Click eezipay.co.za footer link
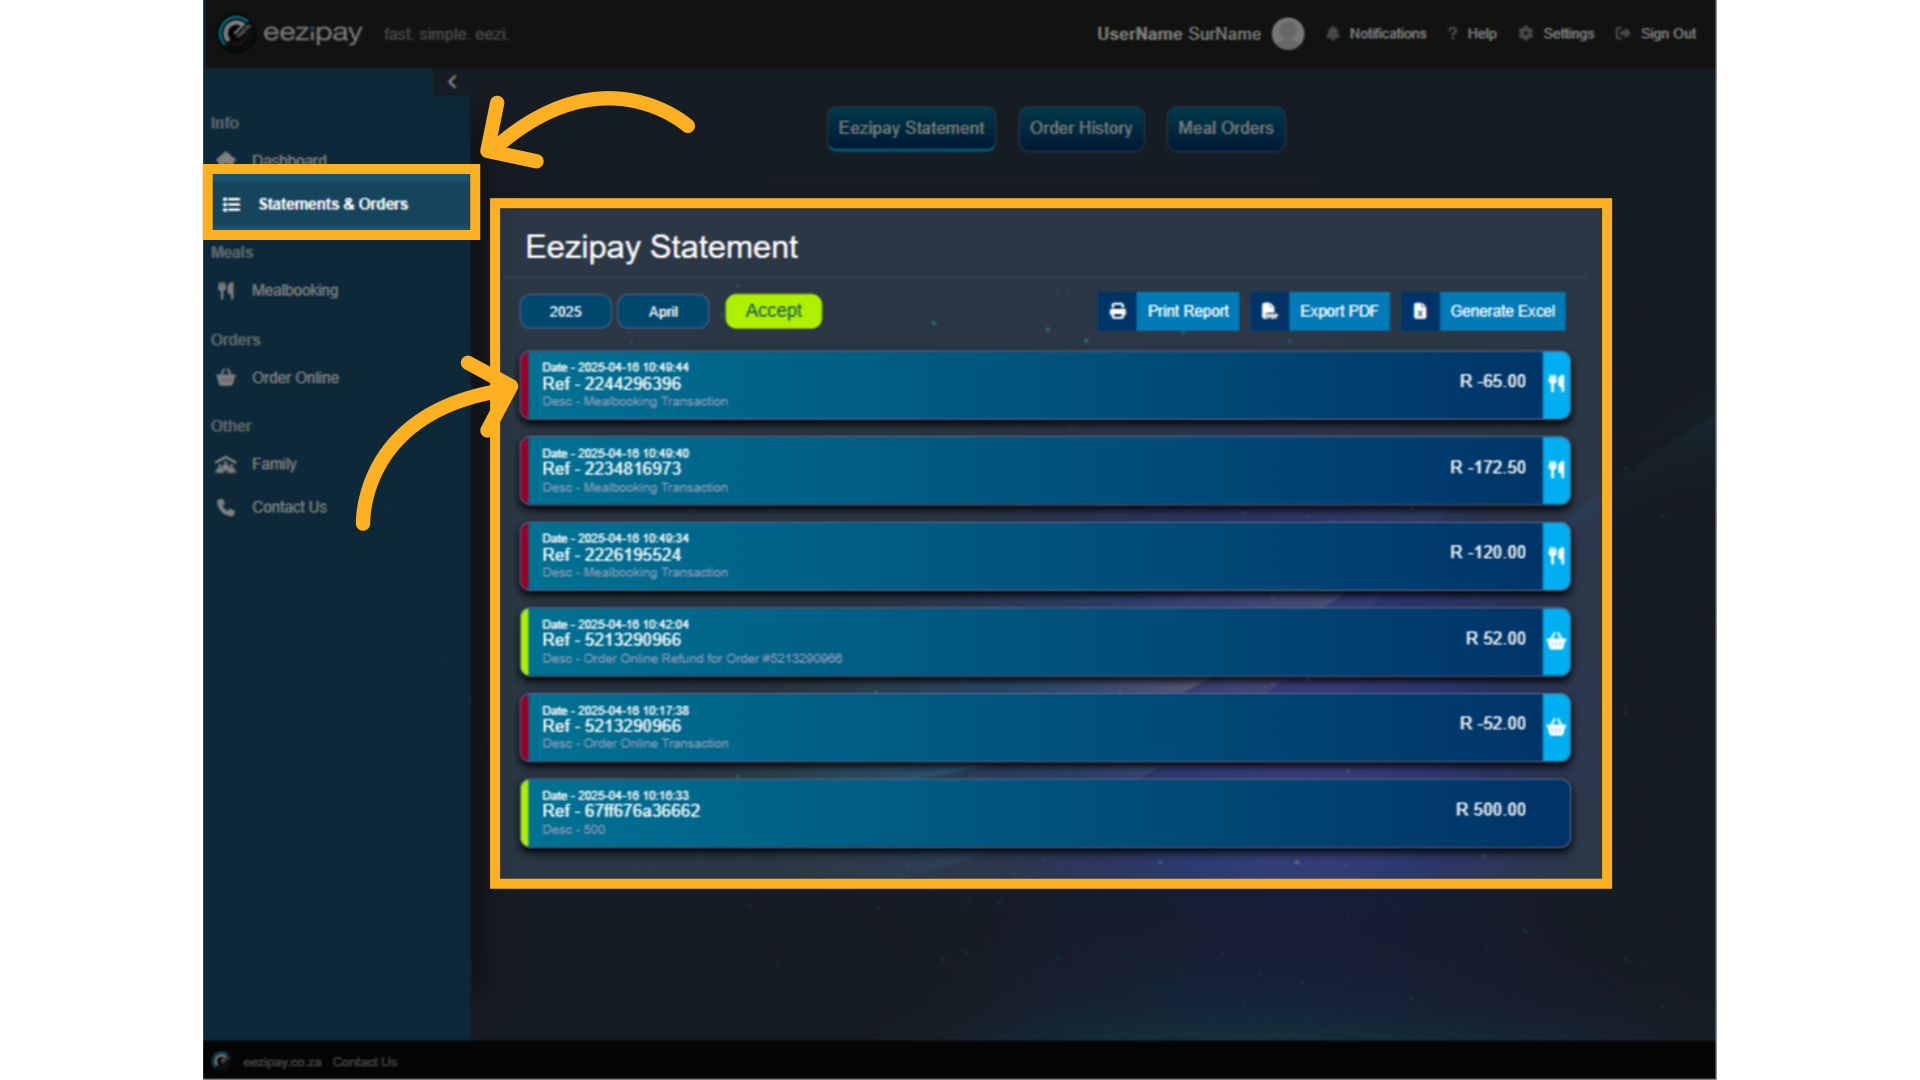The image size is (1920, 1080). click(x=282, y=1062)
